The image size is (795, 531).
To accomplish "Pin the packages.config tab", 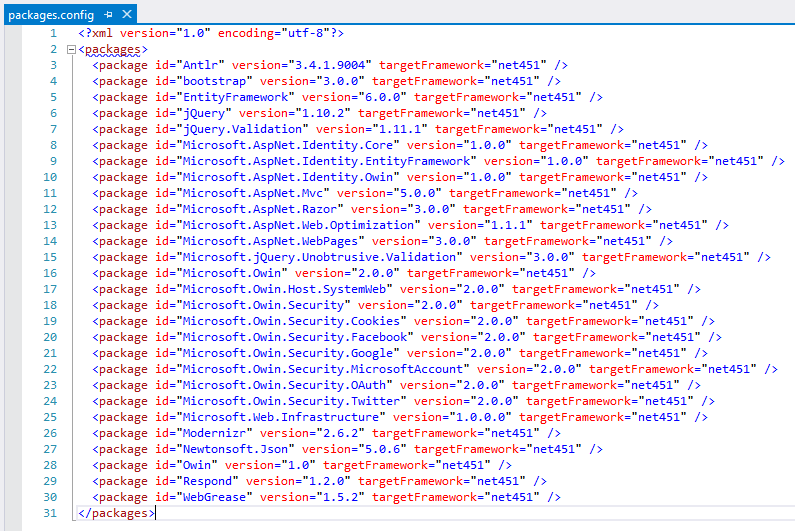I will coord(108,15).
